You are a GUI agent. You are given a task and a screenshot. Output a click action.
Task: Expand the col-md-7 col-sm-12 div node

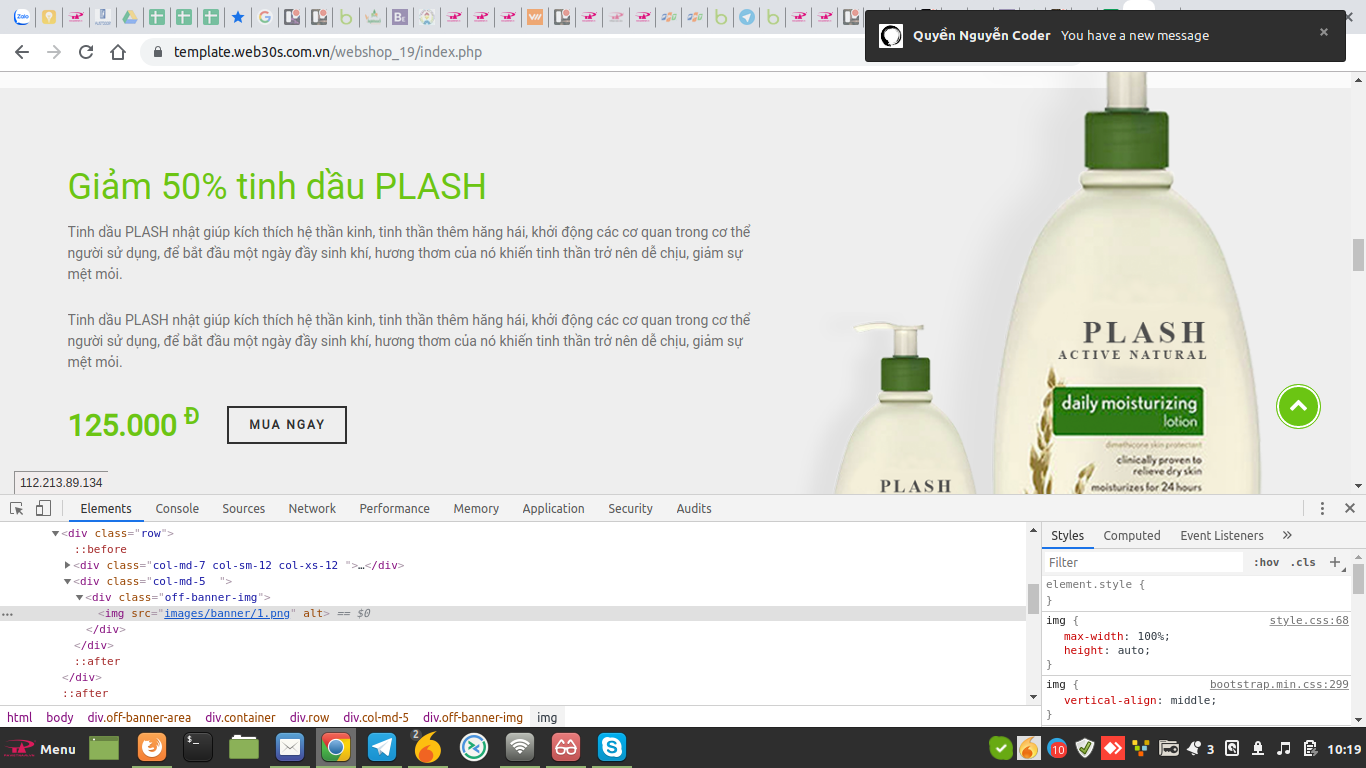(x=67, y=565)
